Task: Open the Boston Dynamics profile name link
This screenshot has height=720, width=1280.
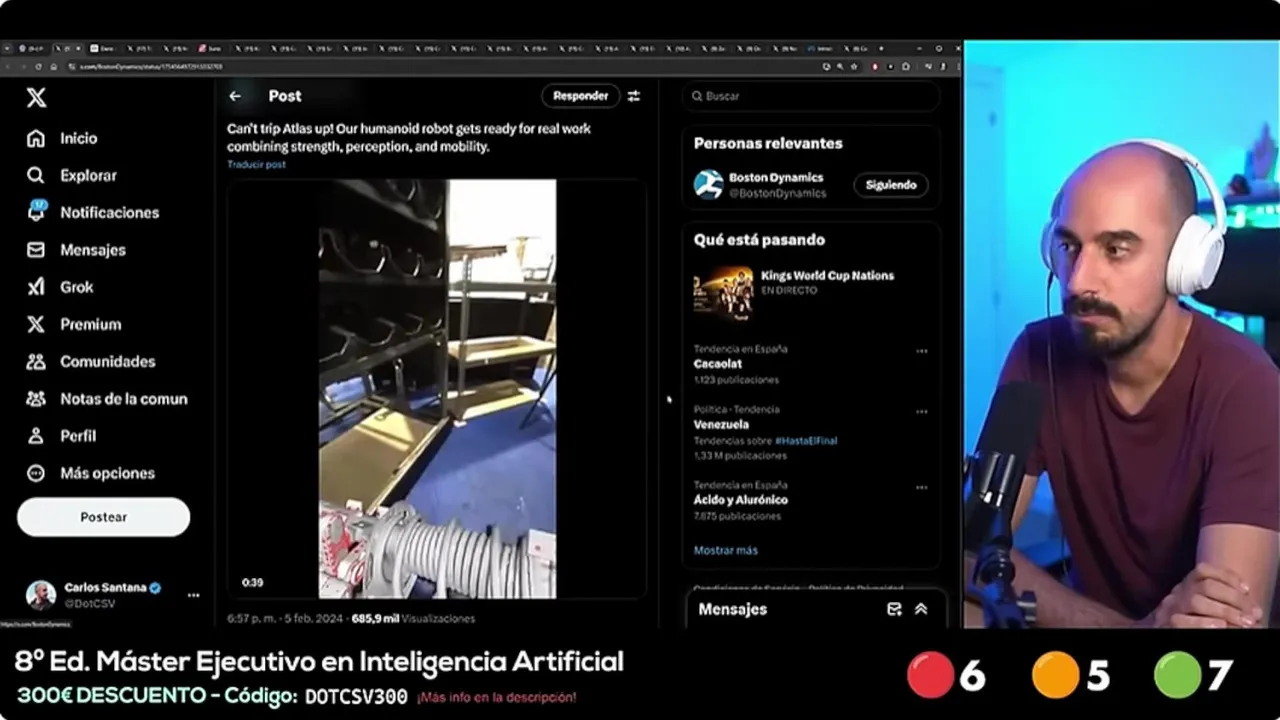Action: pyautogui.click(x=776, y=178)
